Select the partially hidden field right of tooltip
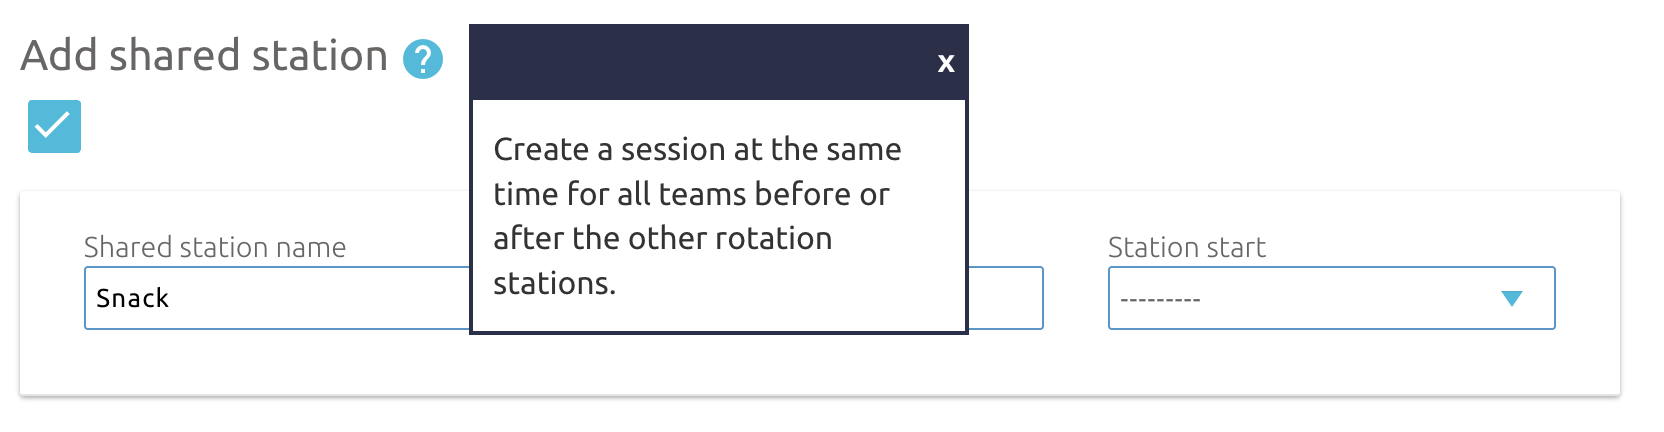 tap(1006, 298)
